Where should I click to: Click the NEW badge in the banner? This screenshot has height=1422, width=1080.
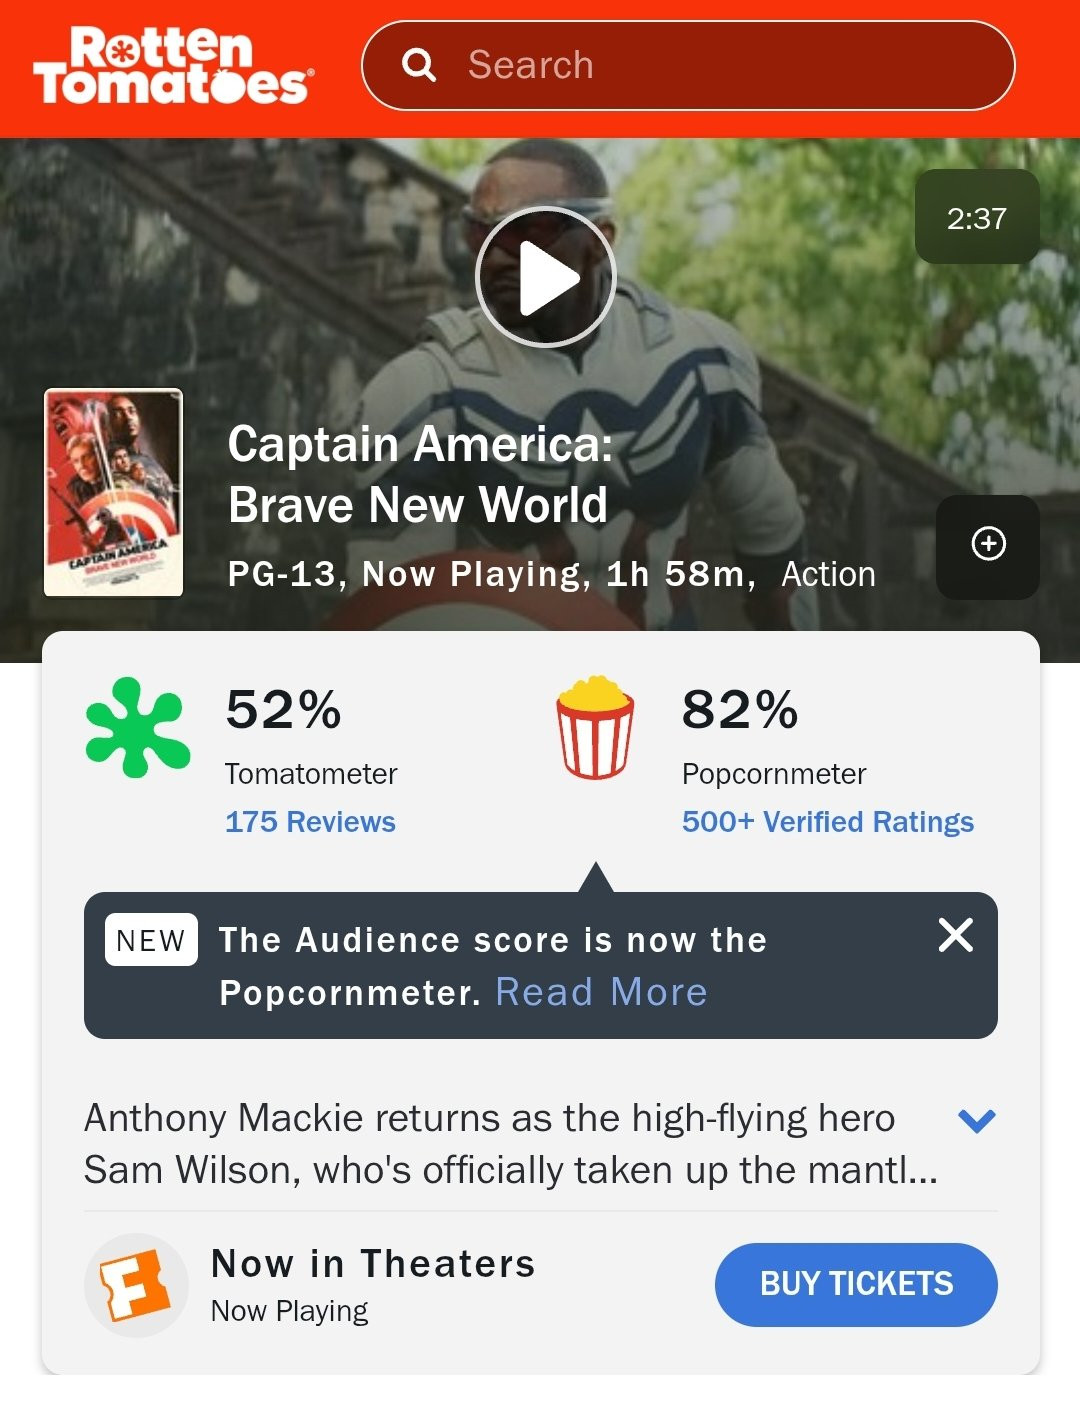point(151,940)
